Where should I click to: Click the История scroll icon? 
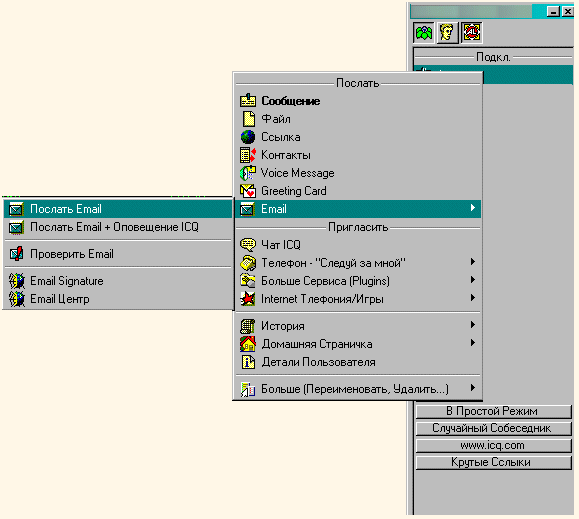point(248,326)
